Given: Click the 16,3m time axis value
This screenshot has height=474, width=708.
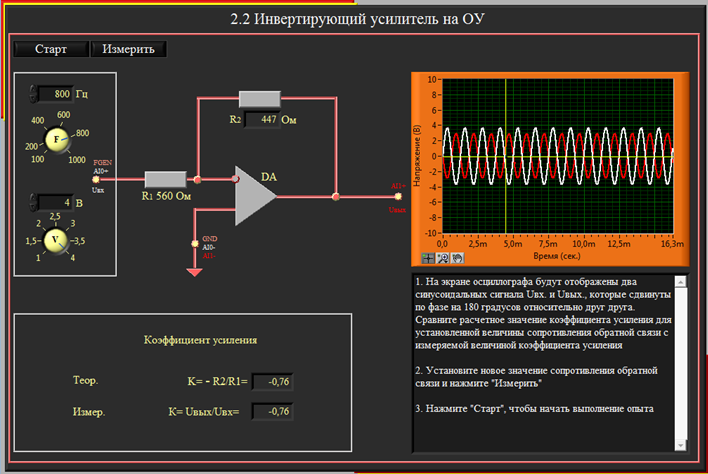Looking at the screenshot, I should coord(672,244).
